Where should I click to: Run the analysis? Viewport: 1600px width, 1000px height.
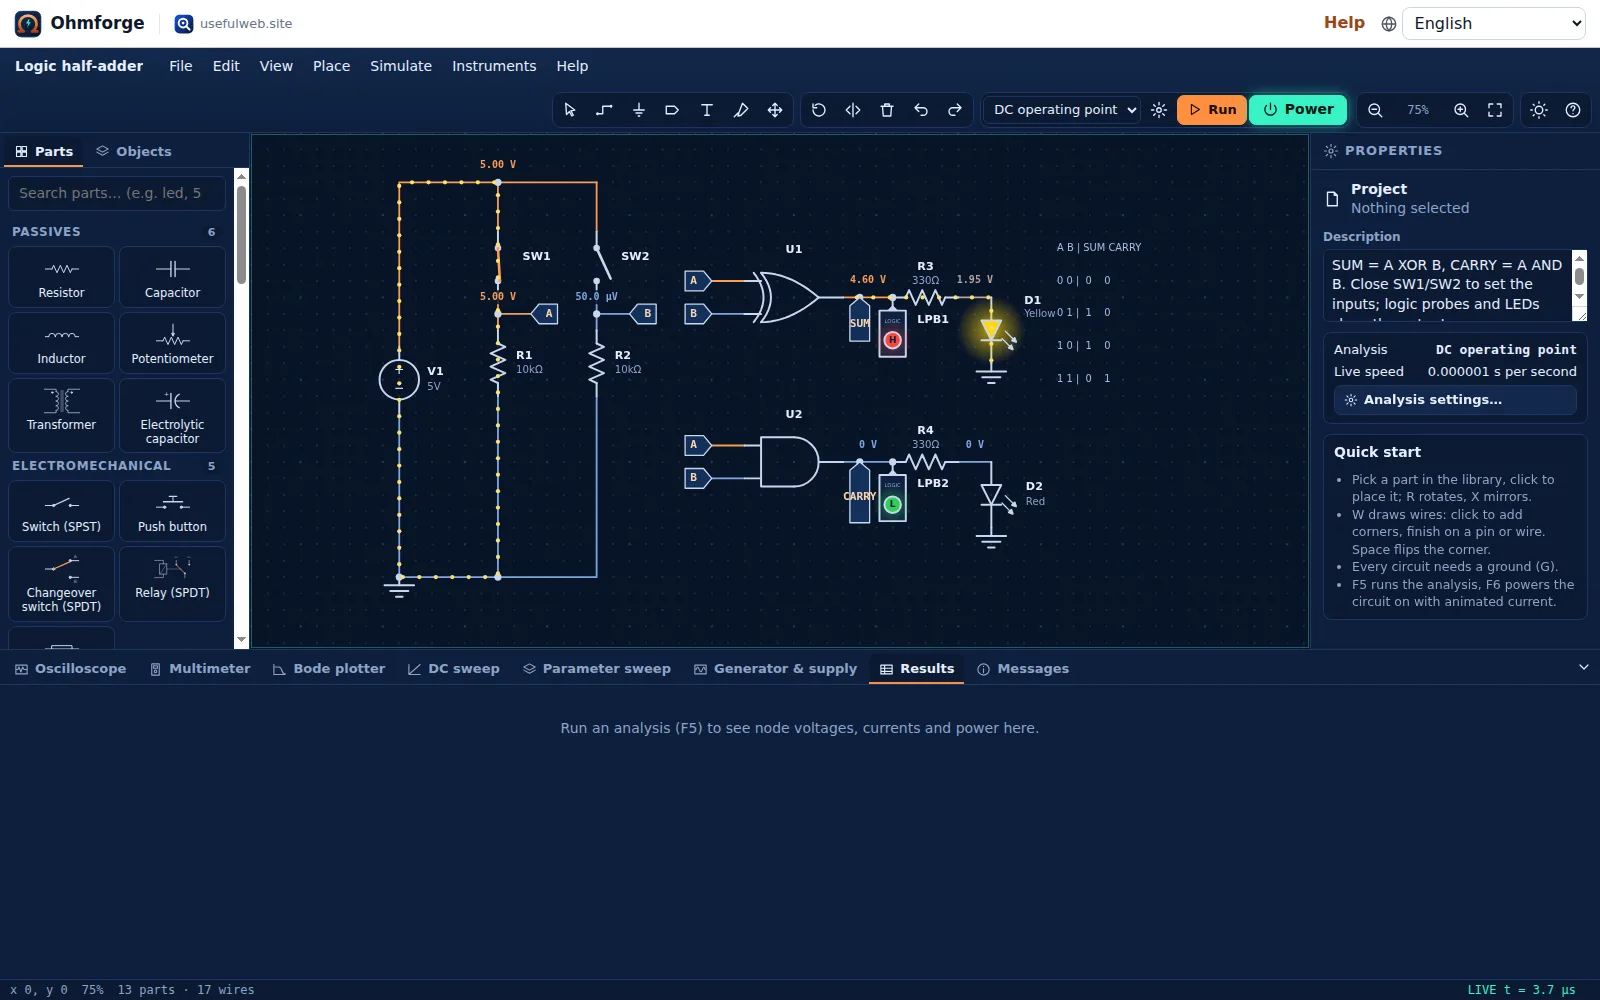pos(1212,110)
